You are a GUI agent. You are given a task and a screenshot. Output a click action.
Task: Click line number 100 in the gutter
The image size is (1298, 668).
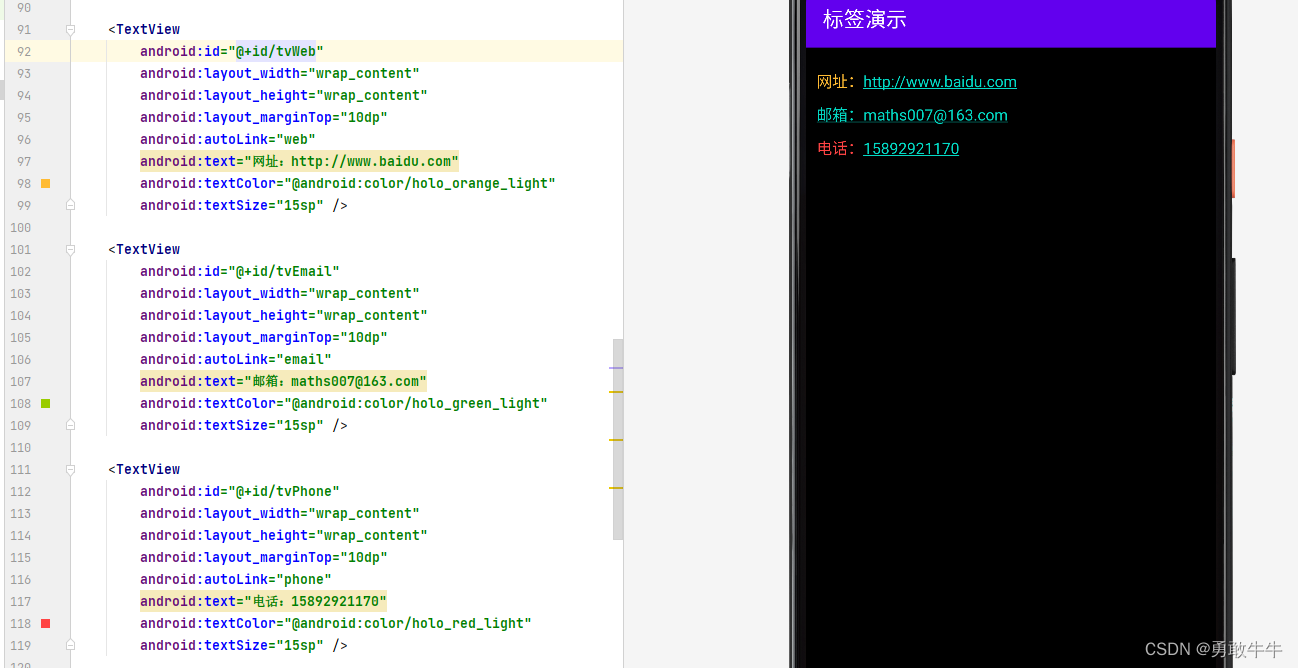pyautogui.click(x=21, y=228)
